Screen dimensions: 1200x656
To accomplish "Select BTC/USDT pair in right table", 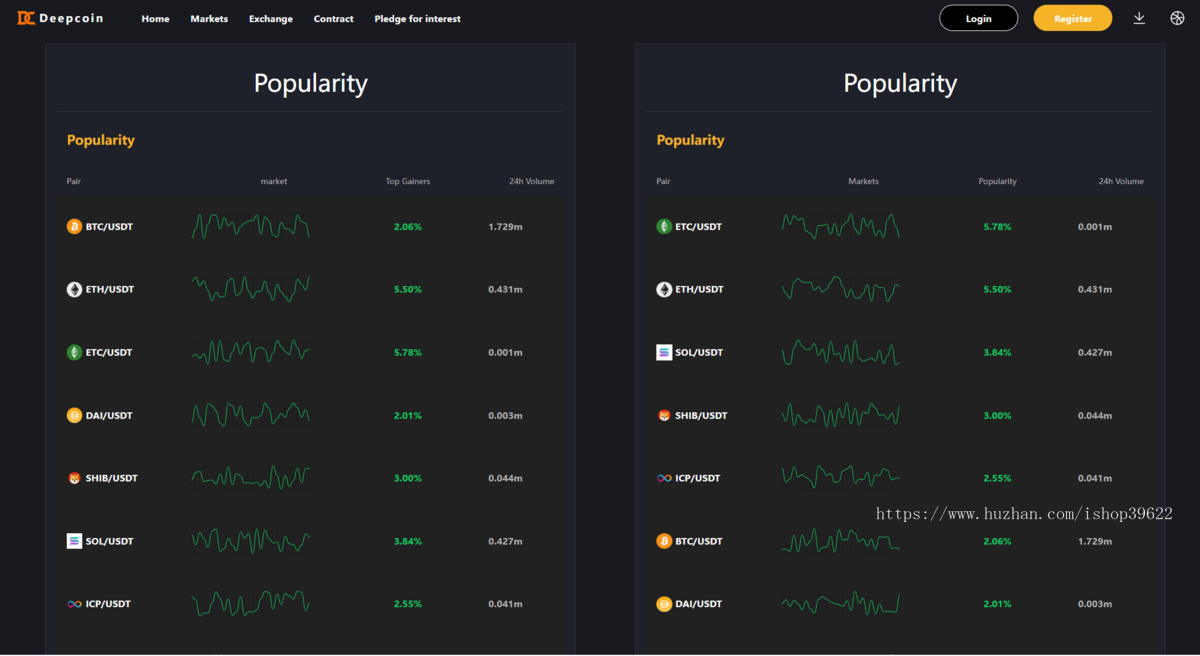I will (x=699, y=542).
